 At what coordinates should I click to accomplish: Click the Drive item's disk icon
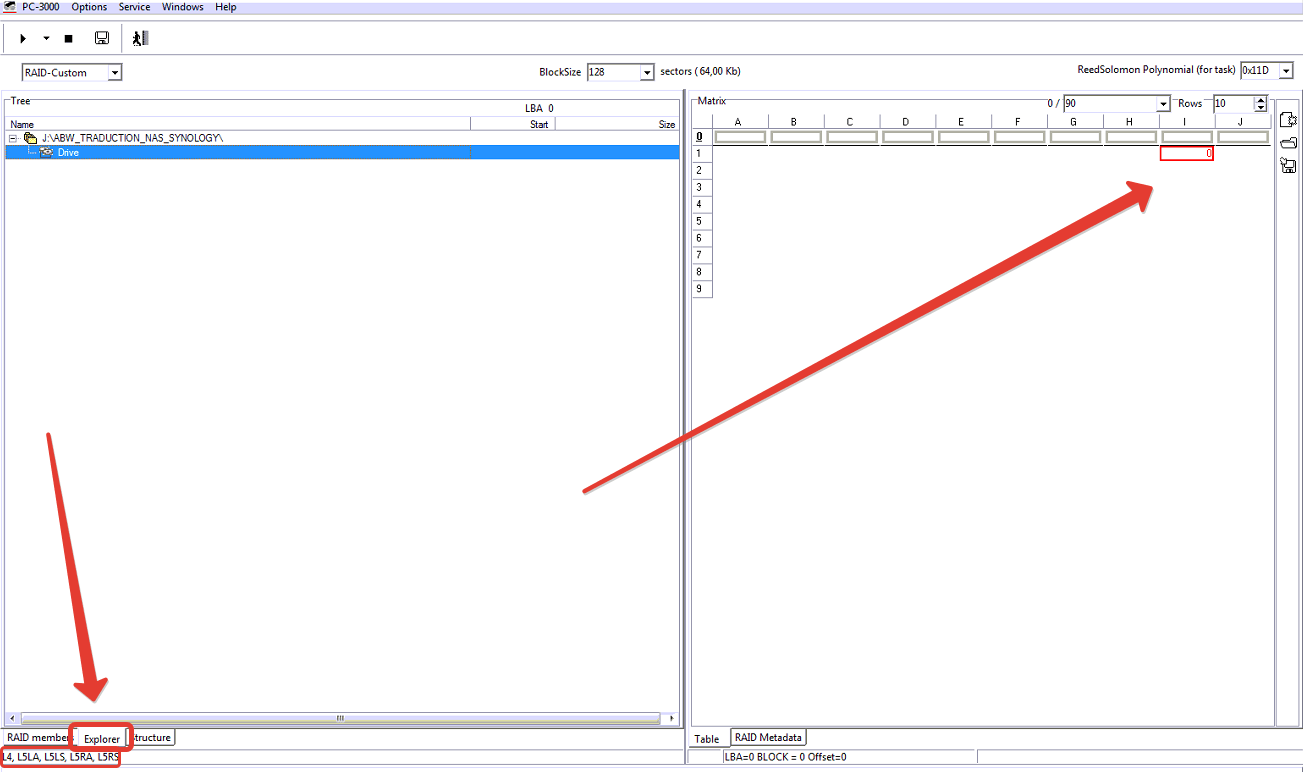[x=46, y=153]
